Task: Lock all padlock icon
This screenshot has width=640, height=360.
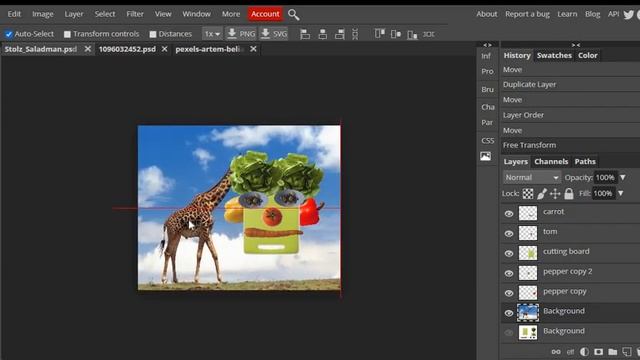Action: click(569, 193)
